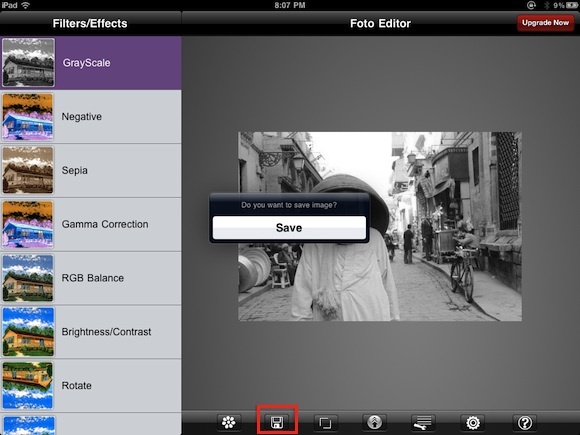Tap the flower effects icon in bottom toolbar

click(229, 422)
